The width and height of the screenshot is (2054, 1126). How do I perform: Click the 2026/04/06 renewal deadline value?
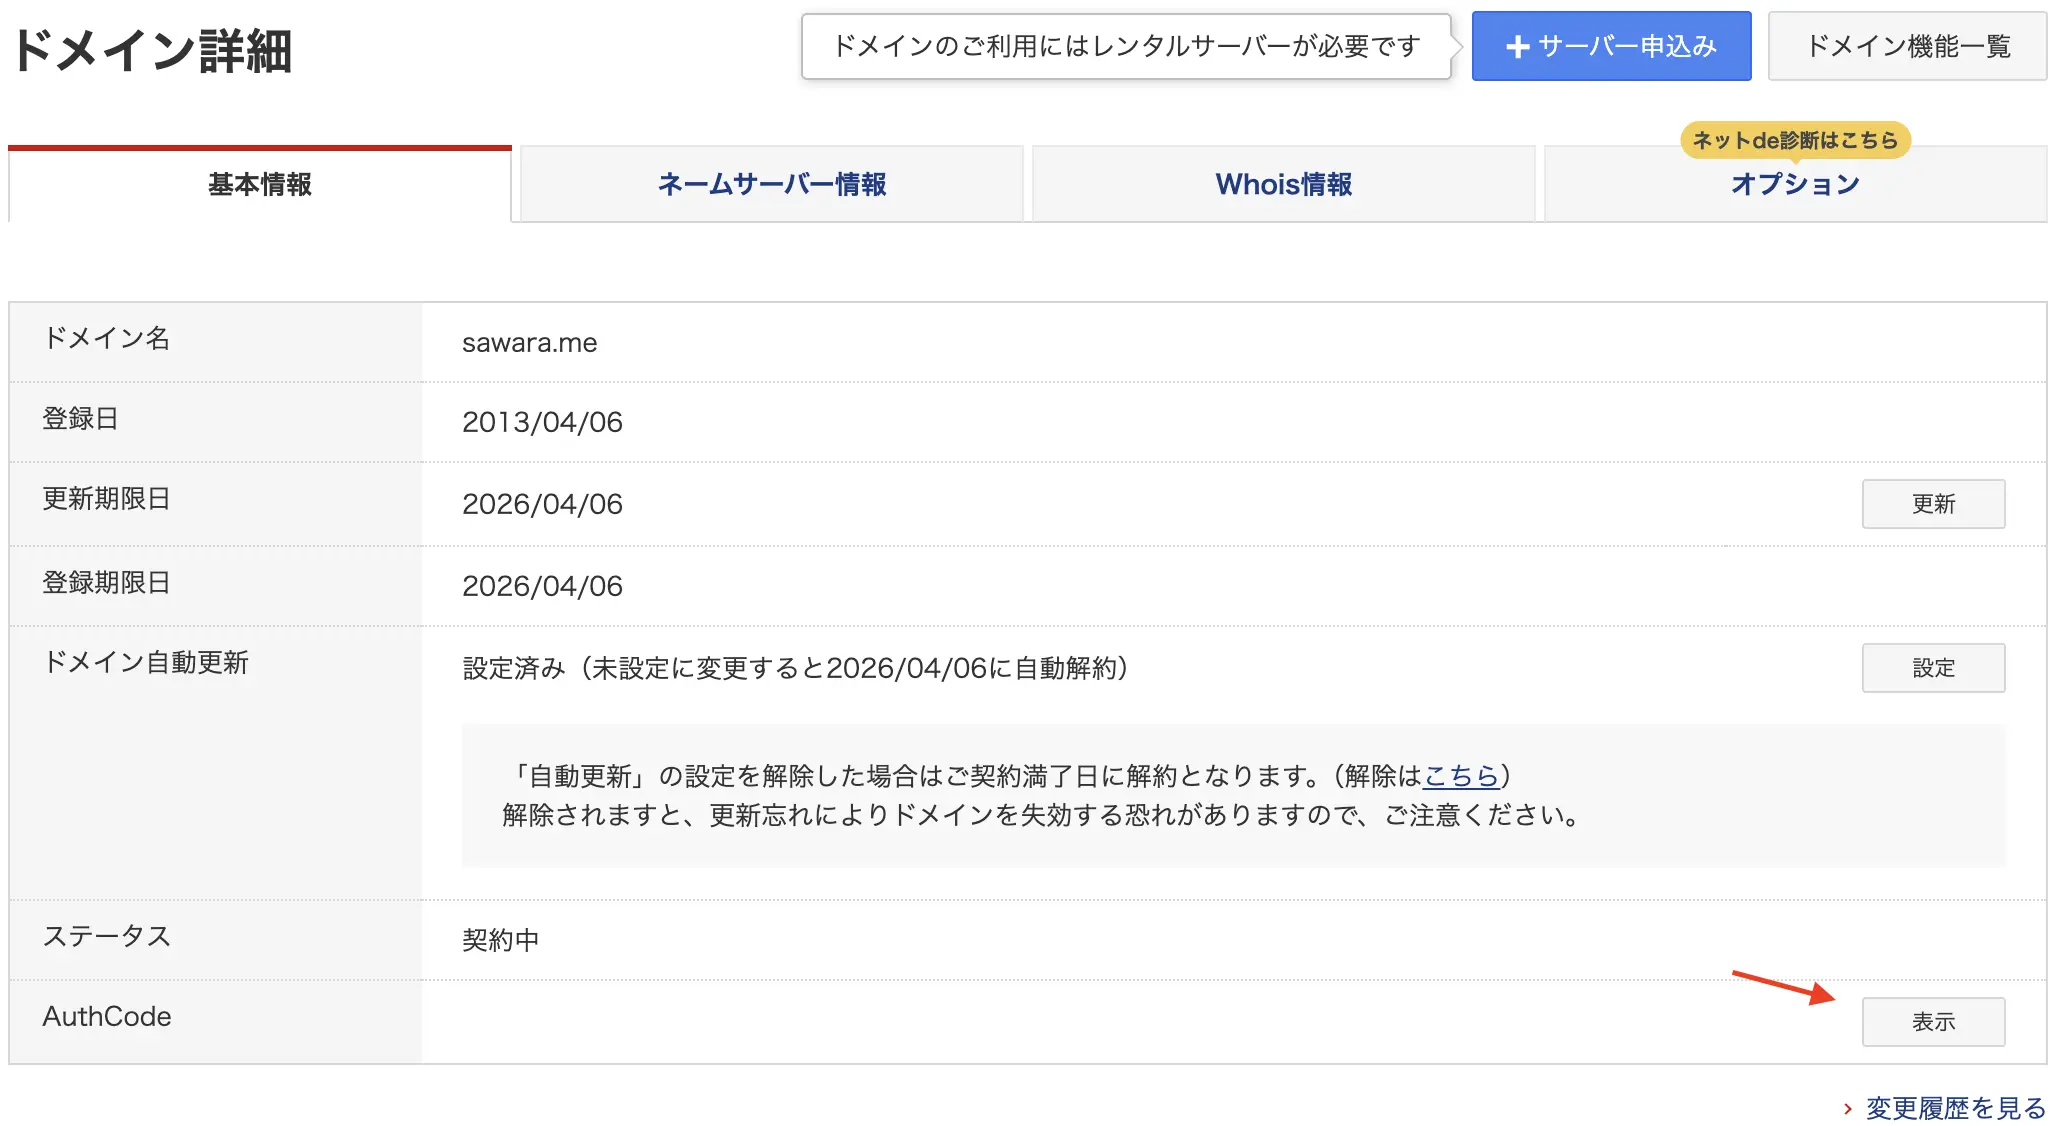[542, 504]
